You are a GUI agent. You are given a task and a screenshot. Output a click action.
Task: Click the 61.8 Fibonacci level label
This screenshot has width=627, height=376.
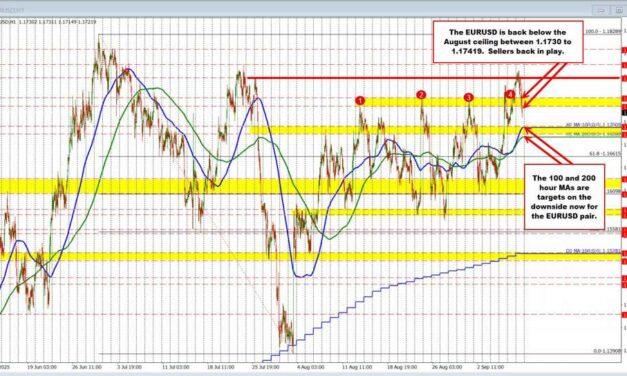605,153
